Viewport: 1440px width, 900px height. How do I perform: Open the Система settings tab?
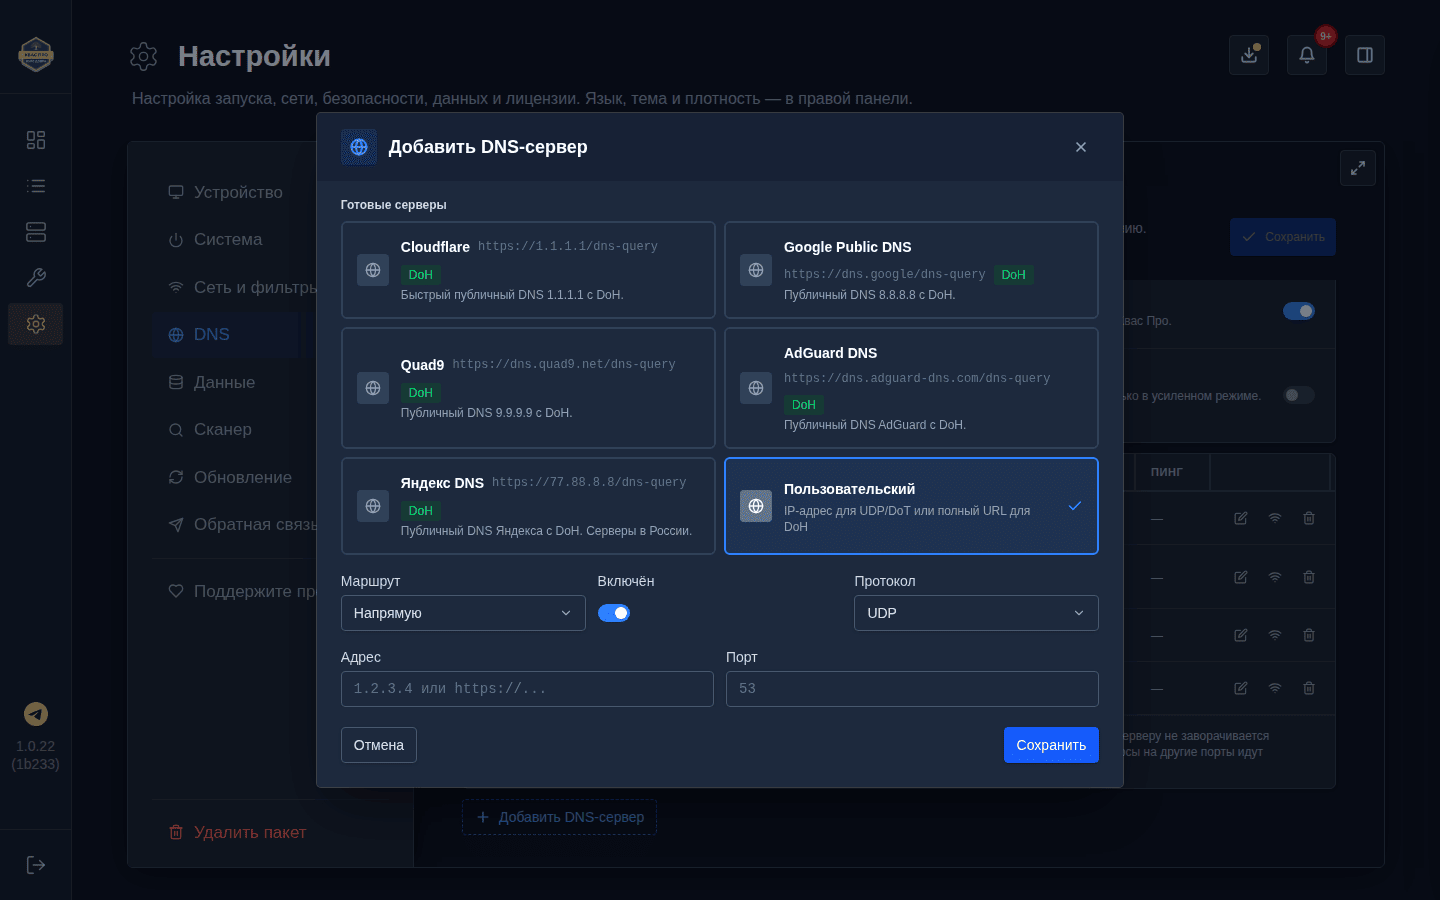pyautogui.click(x=225, y=240)
